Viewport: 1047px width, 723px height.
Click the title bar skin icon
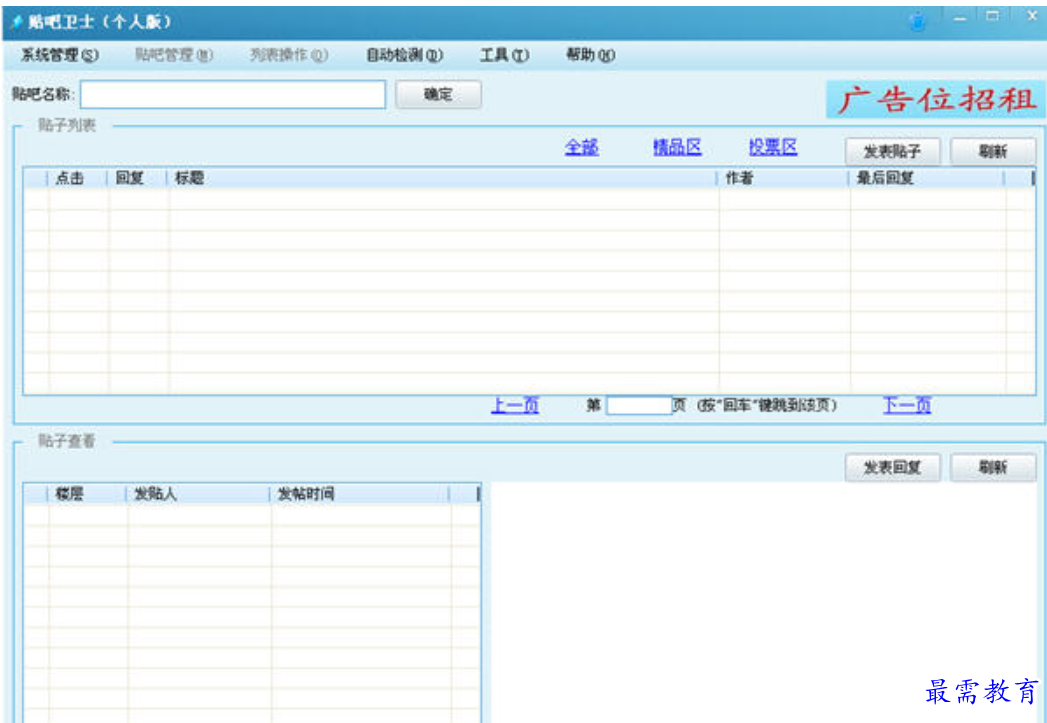[x=919, y=21]
